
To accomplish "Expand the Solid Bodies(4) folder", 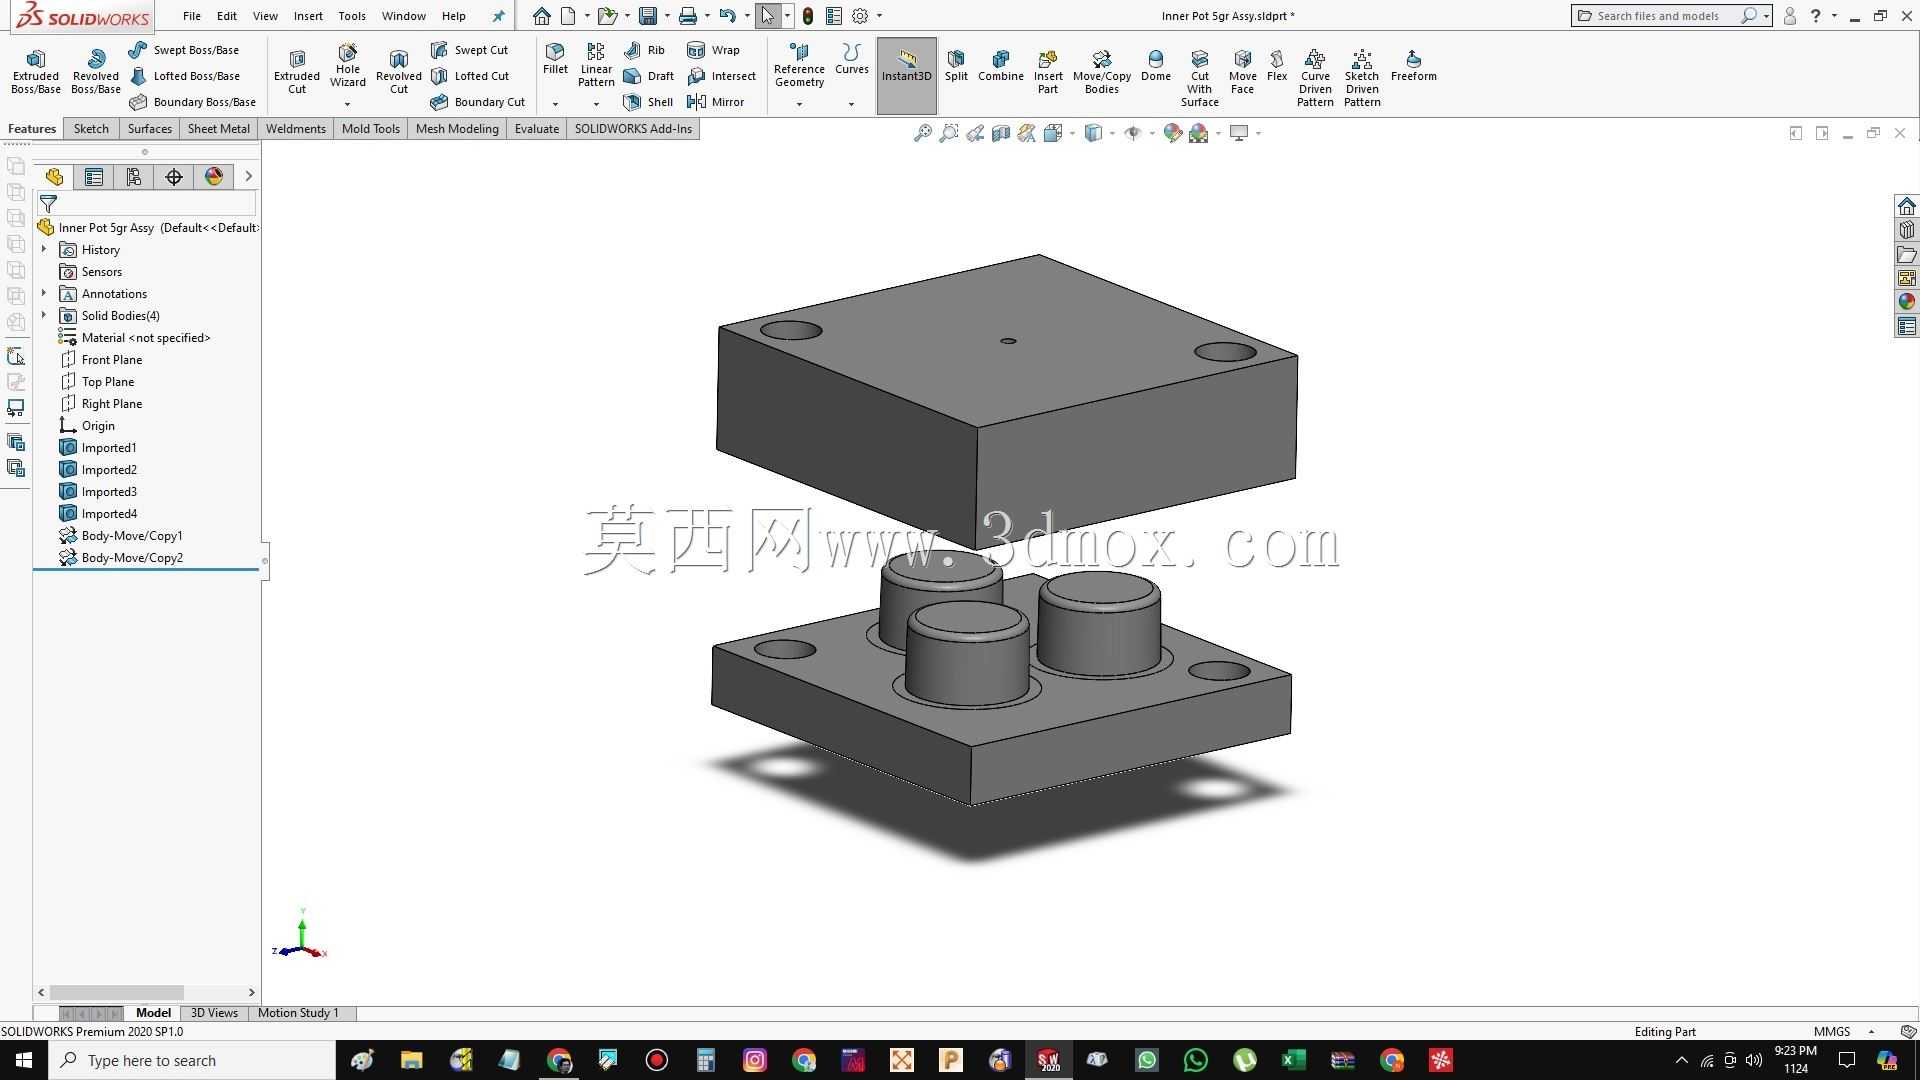I will [44, 315].
